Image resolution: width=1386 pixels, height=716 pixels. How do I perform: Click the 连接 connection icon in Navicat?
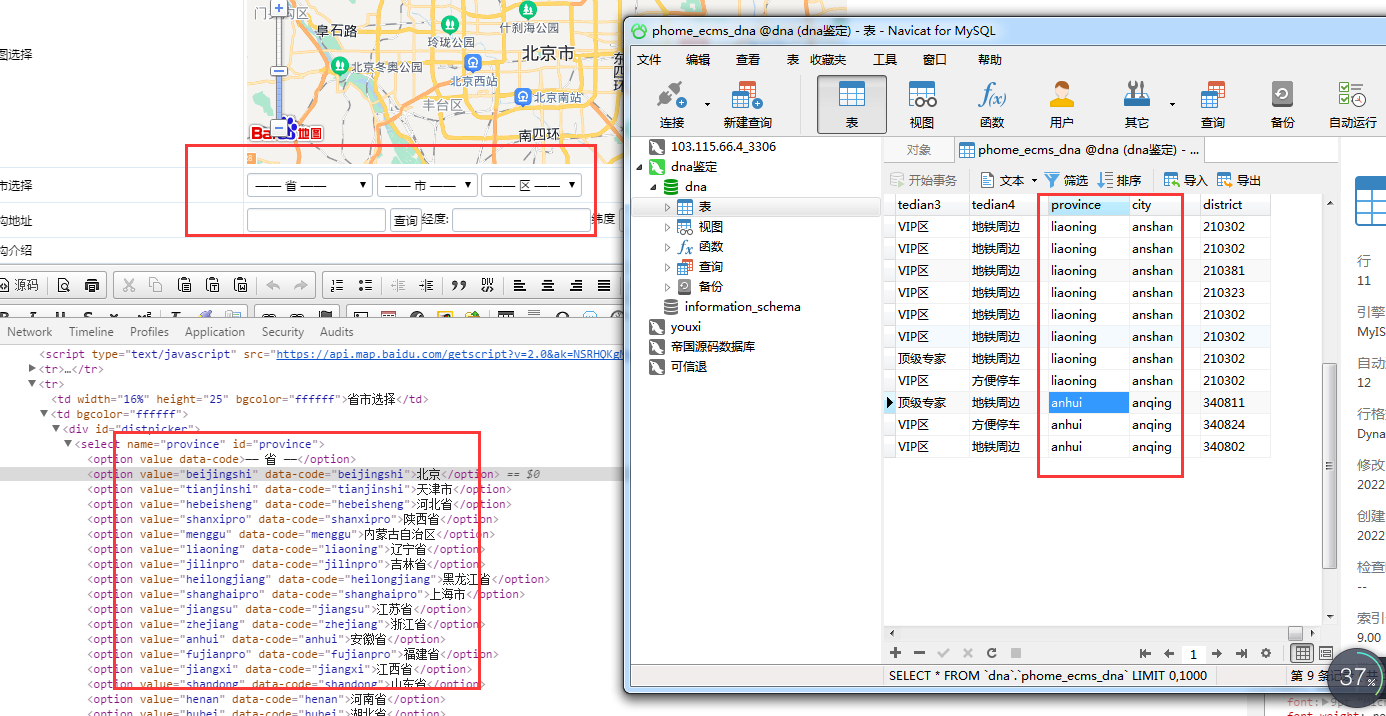point(671,104)
